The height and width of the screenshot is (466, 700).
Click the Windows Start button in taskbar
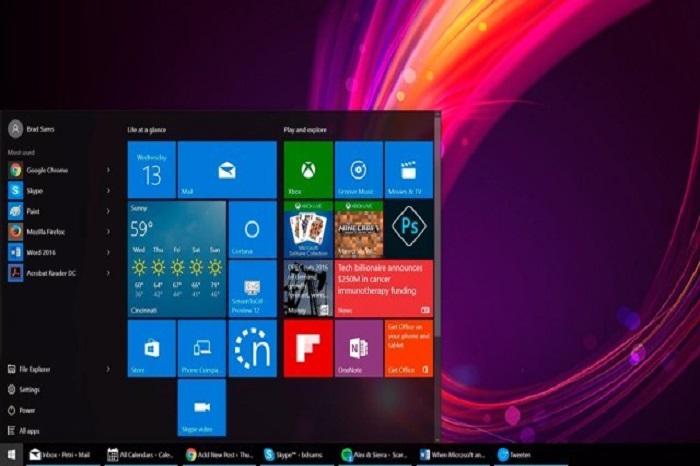(x=12, y=455)
